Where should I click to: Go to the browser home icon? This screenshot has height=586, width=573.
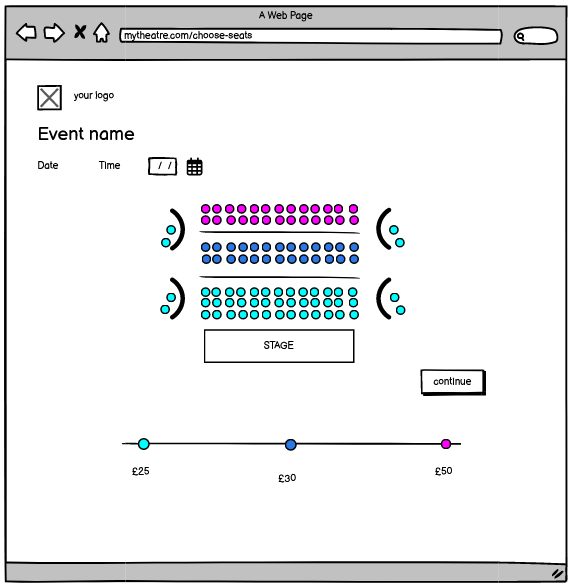(x=101, y=33)
